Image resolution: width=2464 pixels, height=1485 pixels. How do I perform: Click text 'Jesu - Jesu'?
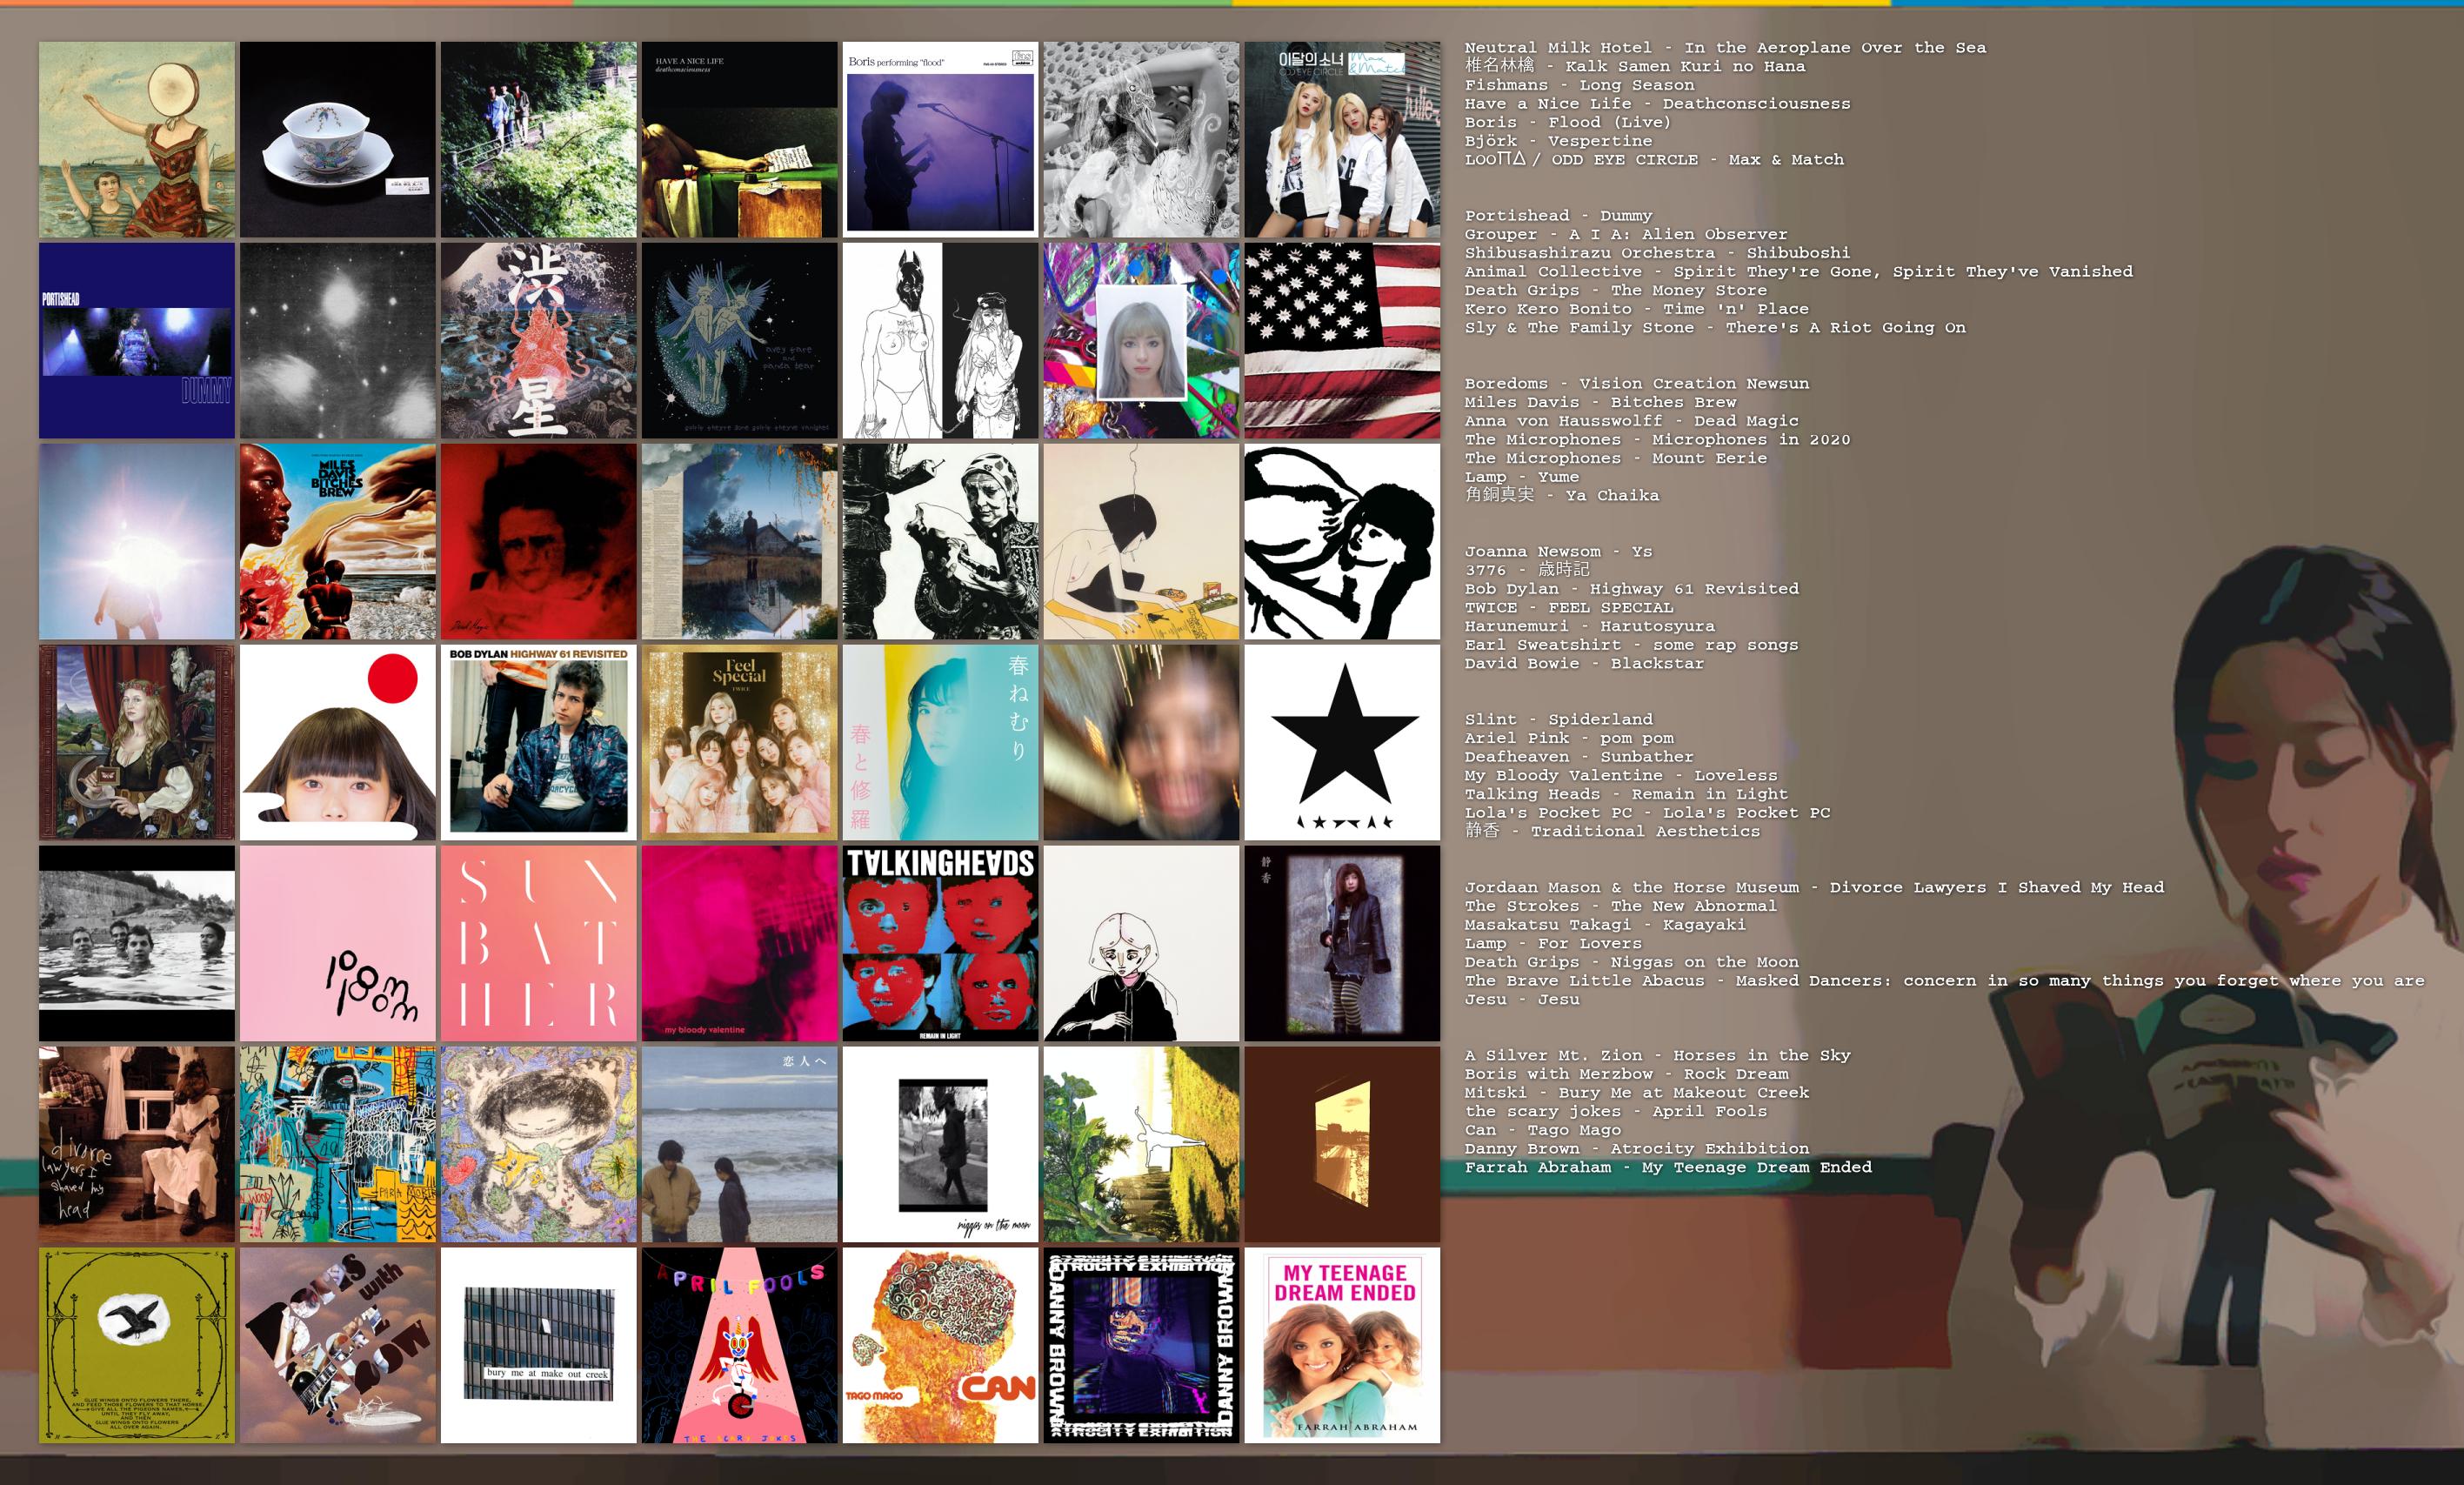tap(1522, 1000)
